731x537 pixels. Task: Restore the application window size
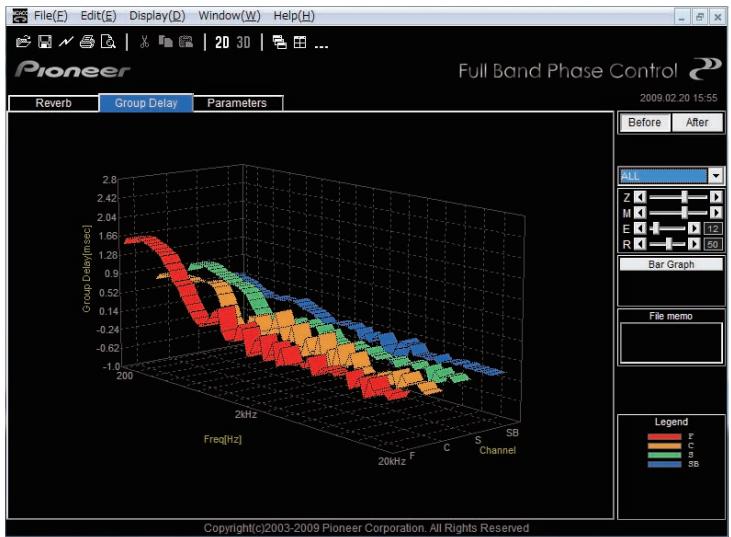click(x=699, y=17)
